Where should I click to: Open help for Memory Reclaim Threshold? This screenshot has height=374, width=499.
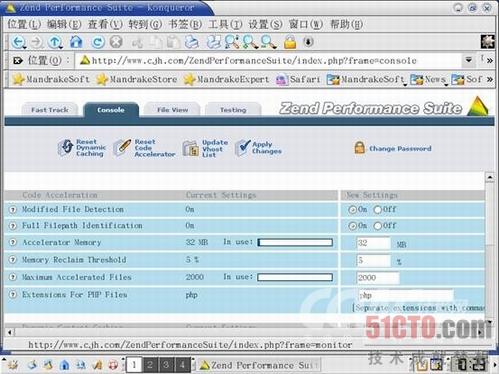[x=13, y=260]
